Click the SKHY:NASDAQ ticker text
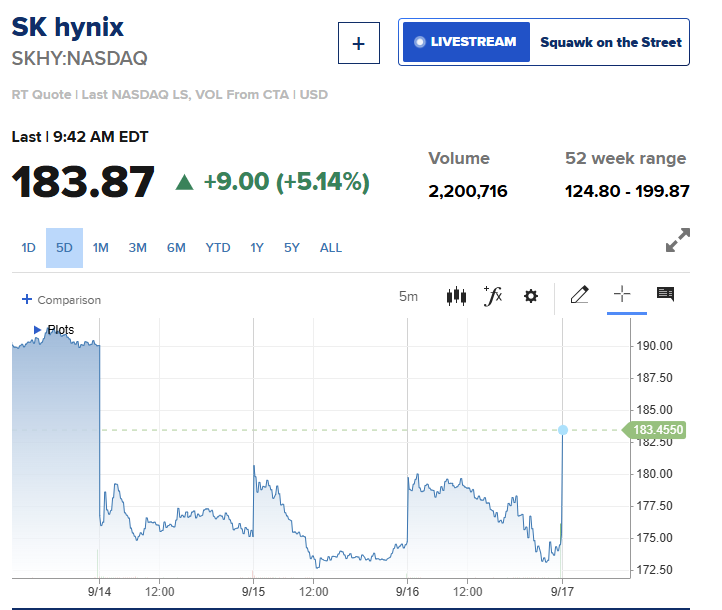Image resolution: width=722 pixels, height=610 pixels. (x=79, y=58)
